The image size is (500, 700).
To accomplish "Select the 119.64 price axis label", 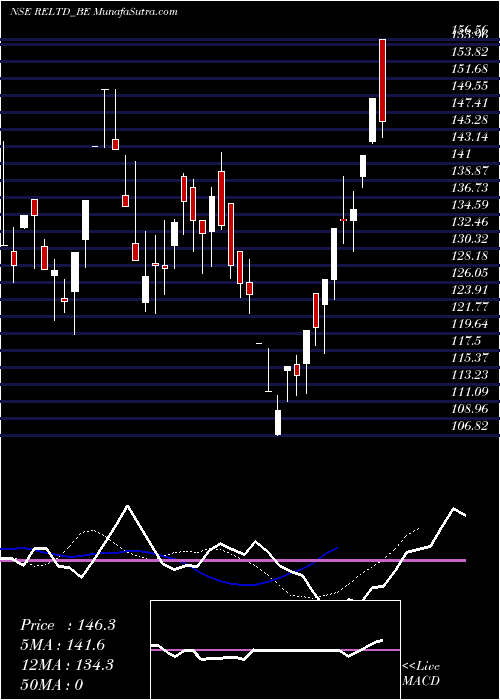I will (469, 324).
